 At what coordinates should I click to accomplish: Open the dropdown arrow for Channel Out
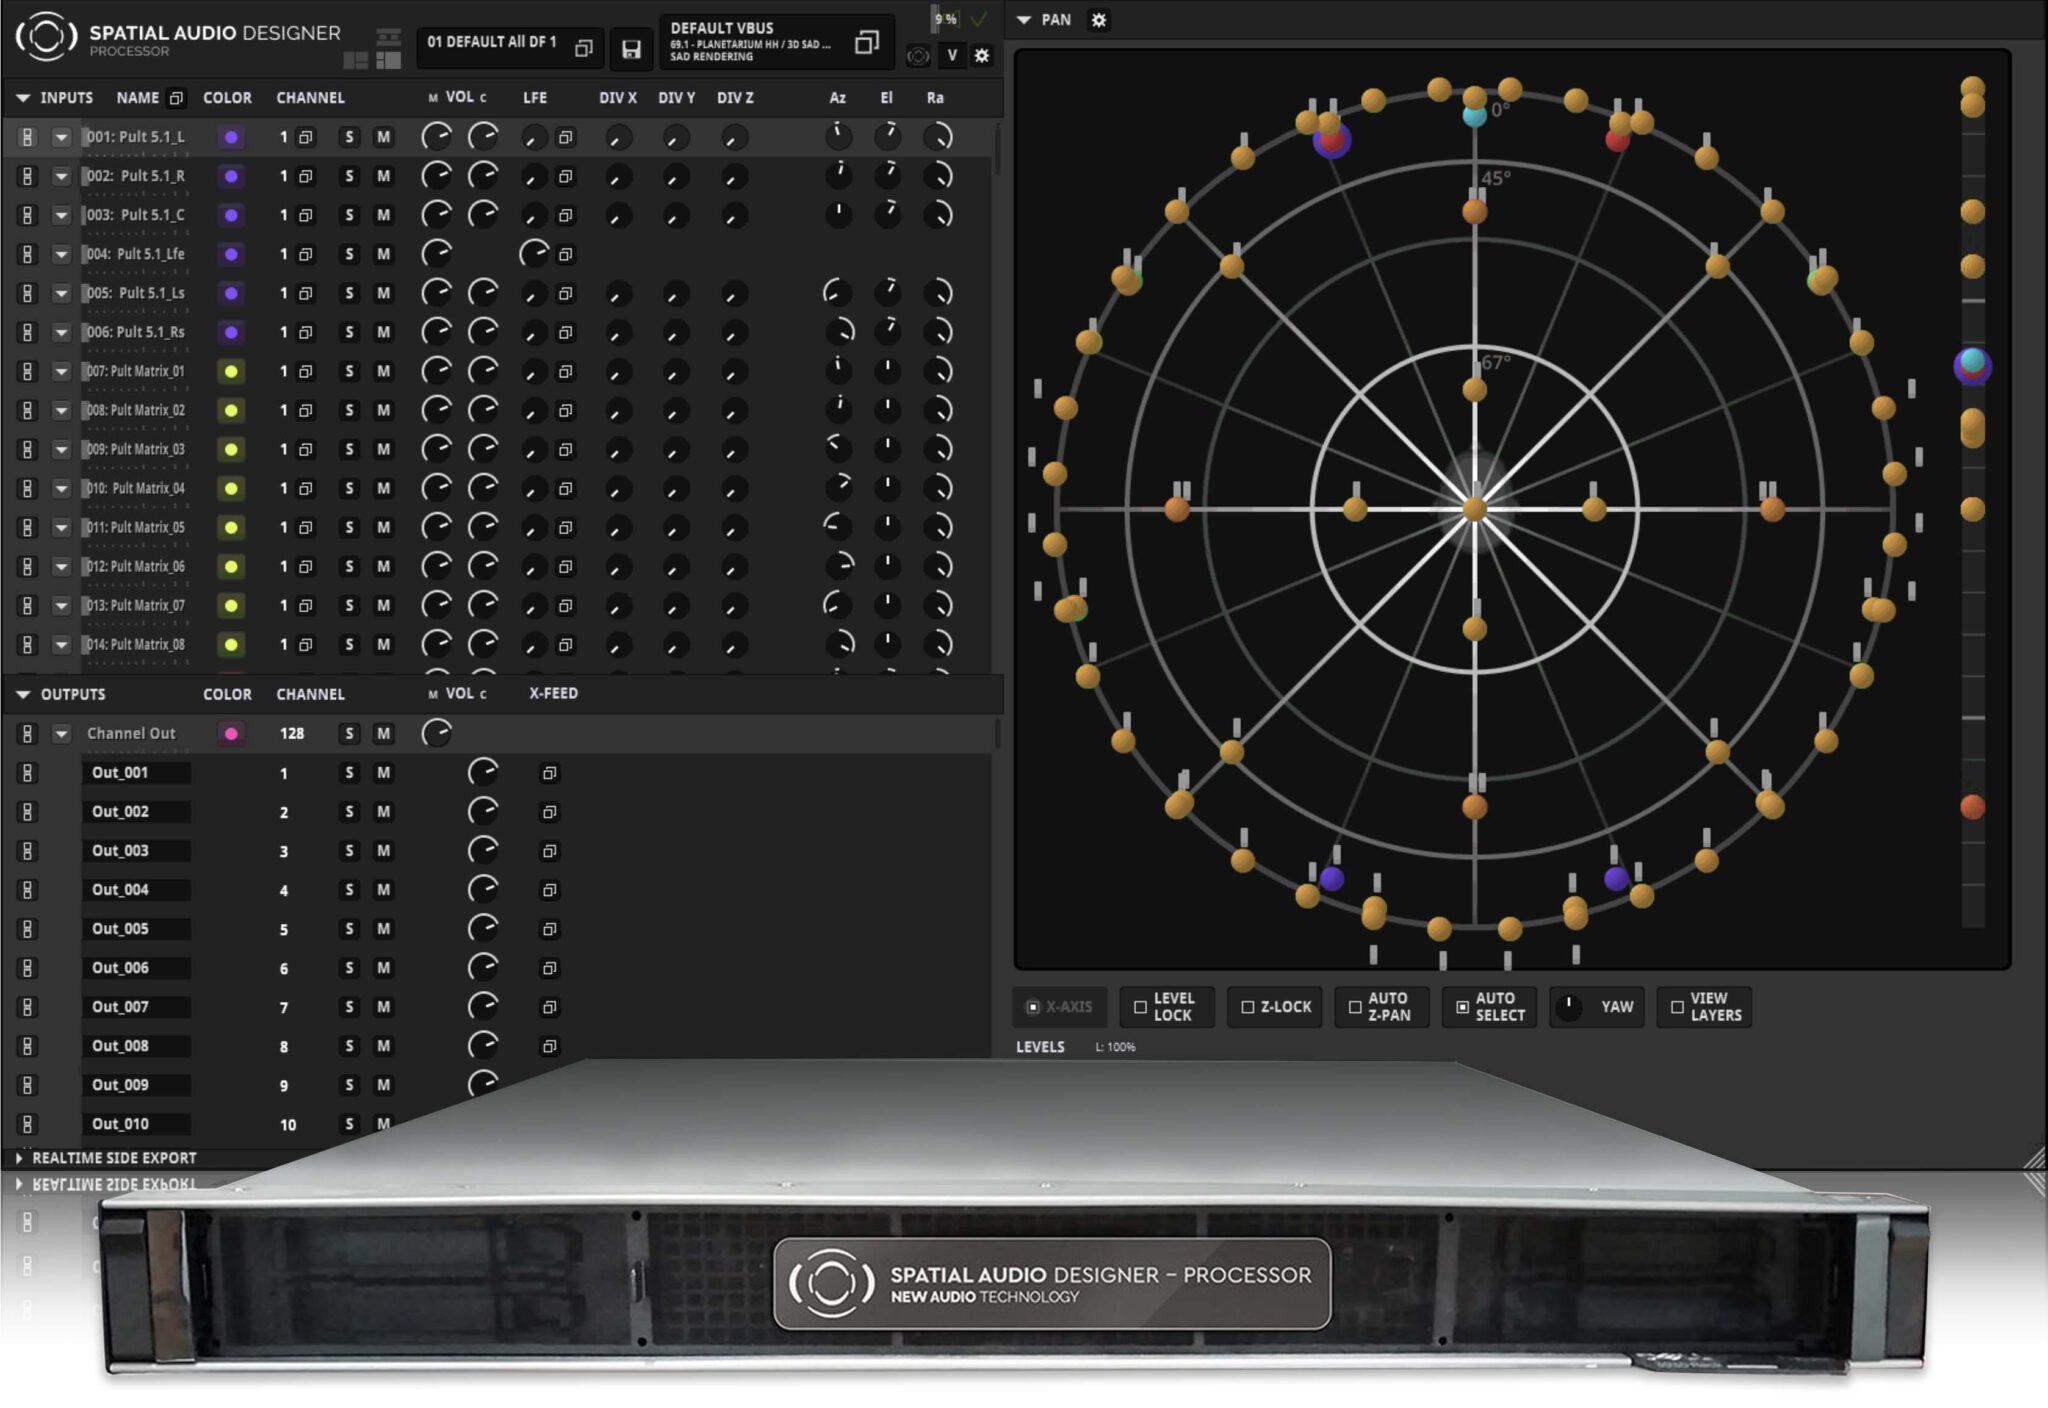pyautogui.click(x=61, y=734)
